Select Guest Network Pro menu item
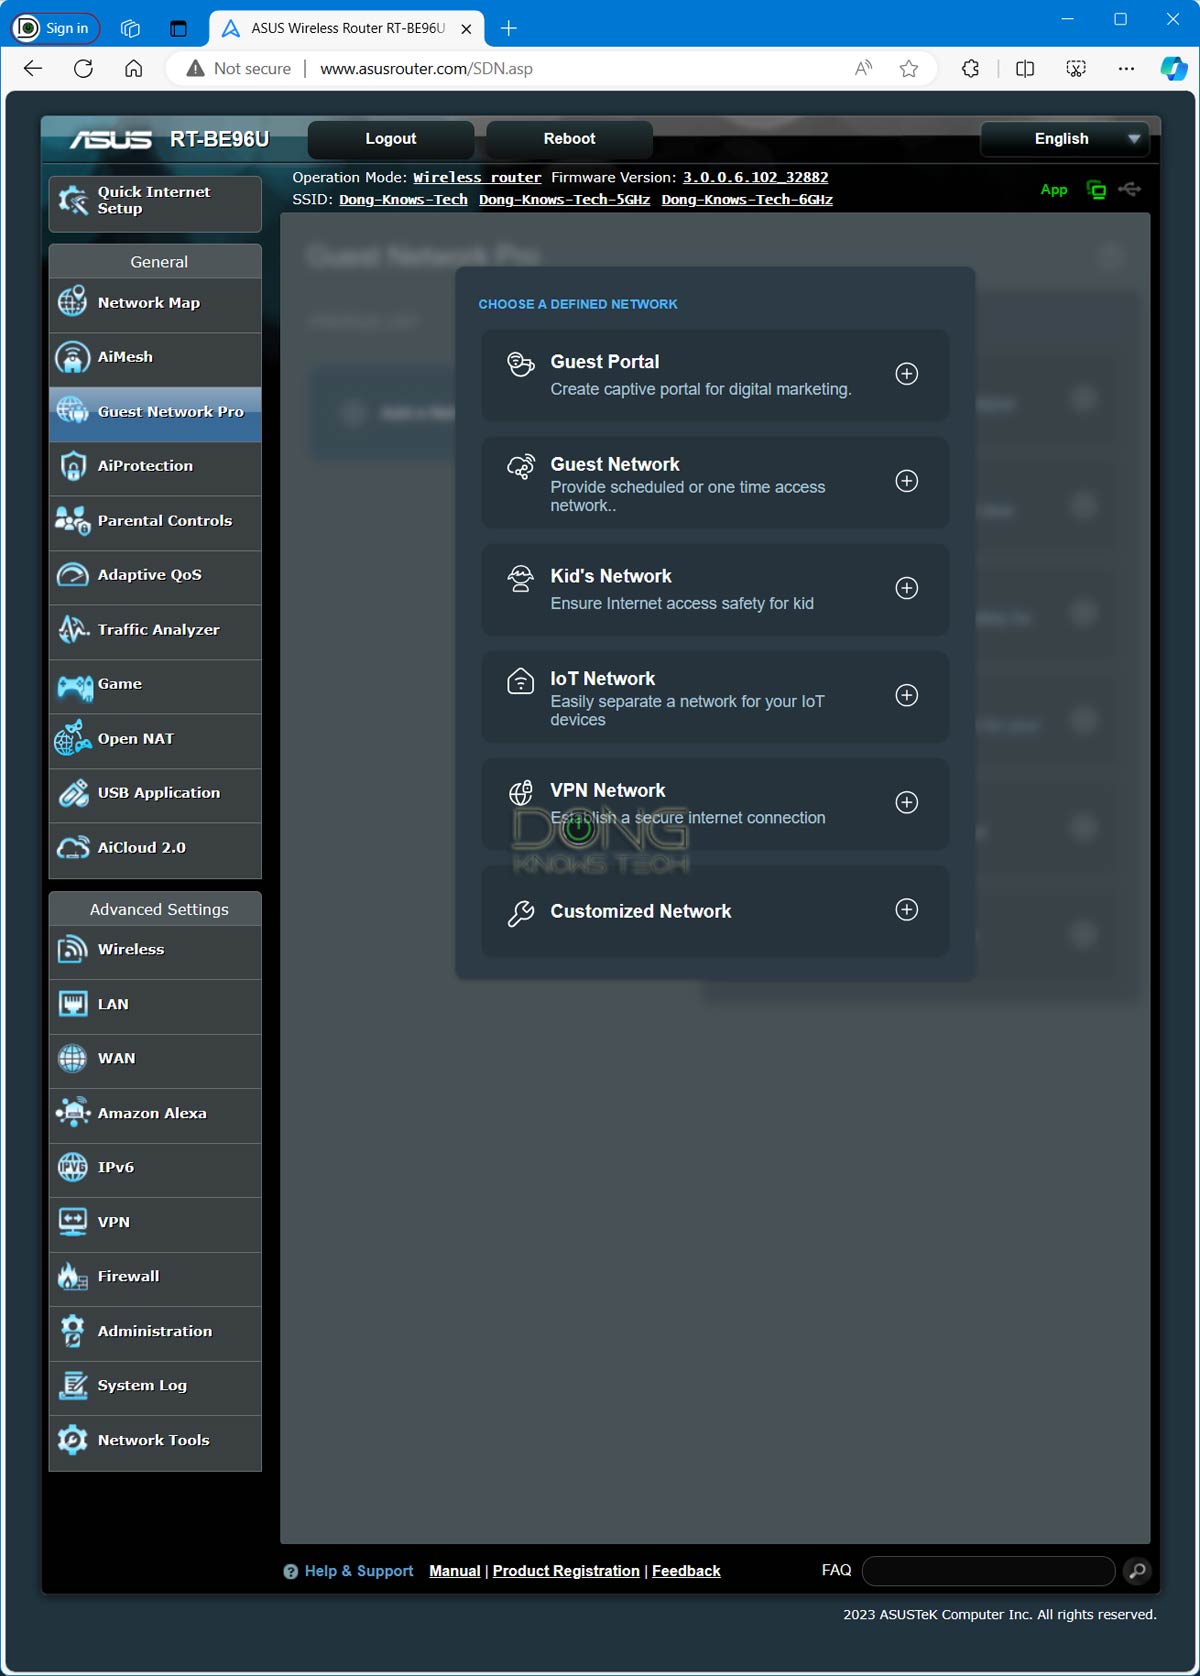 coord(155,413)
